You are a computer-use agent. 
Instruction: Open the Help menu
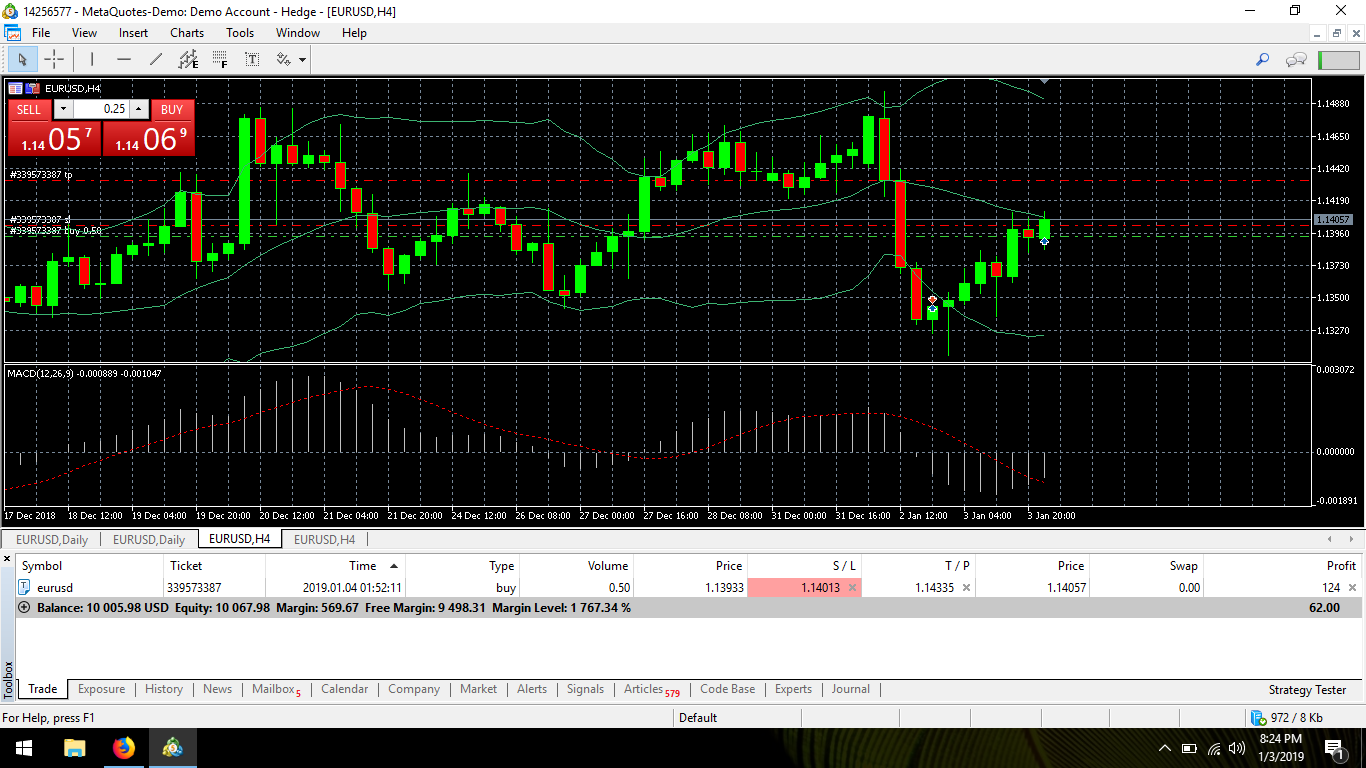[x=354, y=33]
